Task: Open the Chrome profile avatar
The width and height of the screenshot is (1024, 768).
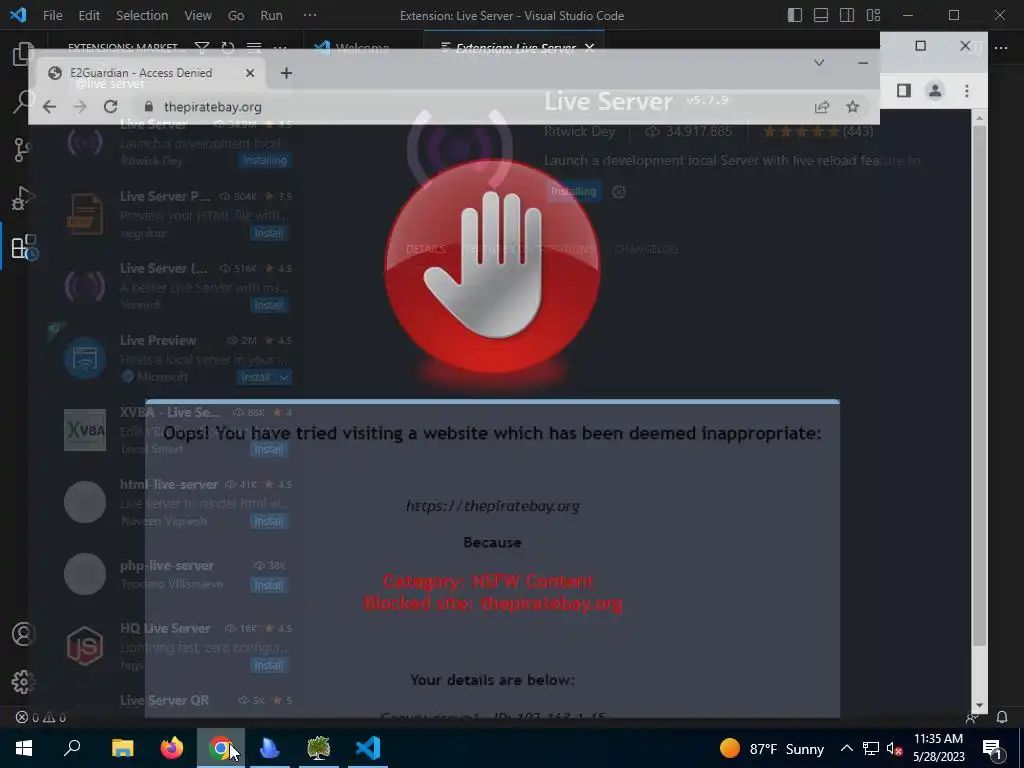Action: click(935, 91)
